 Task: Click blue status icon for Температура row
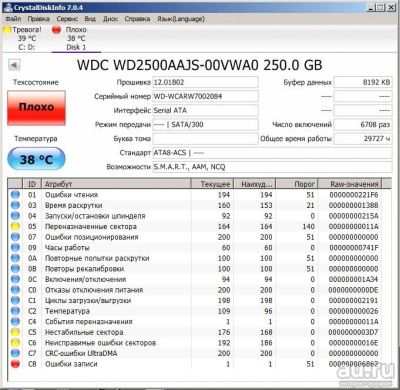click(15, 311)
